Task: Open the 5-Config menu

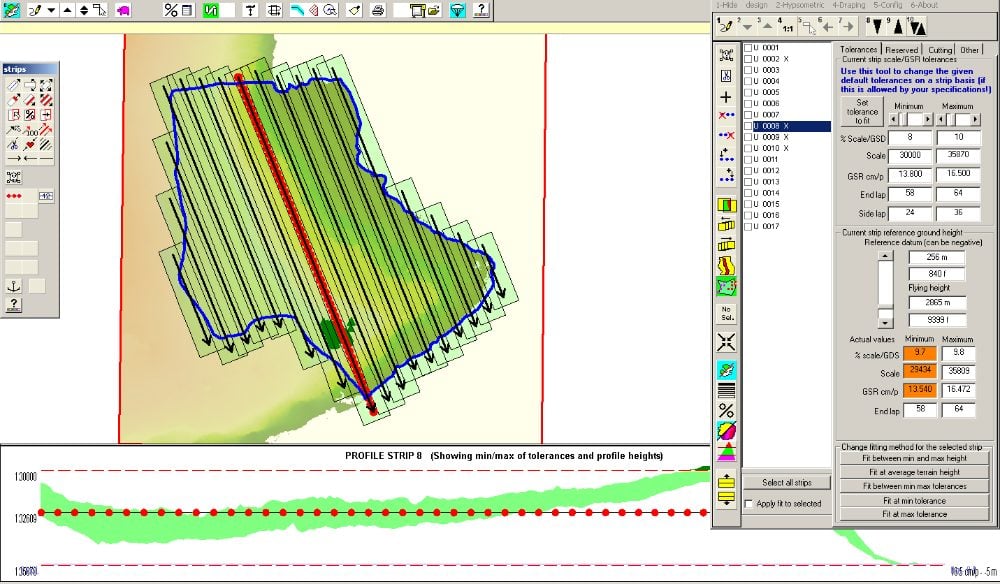Action: click(888, 5)
